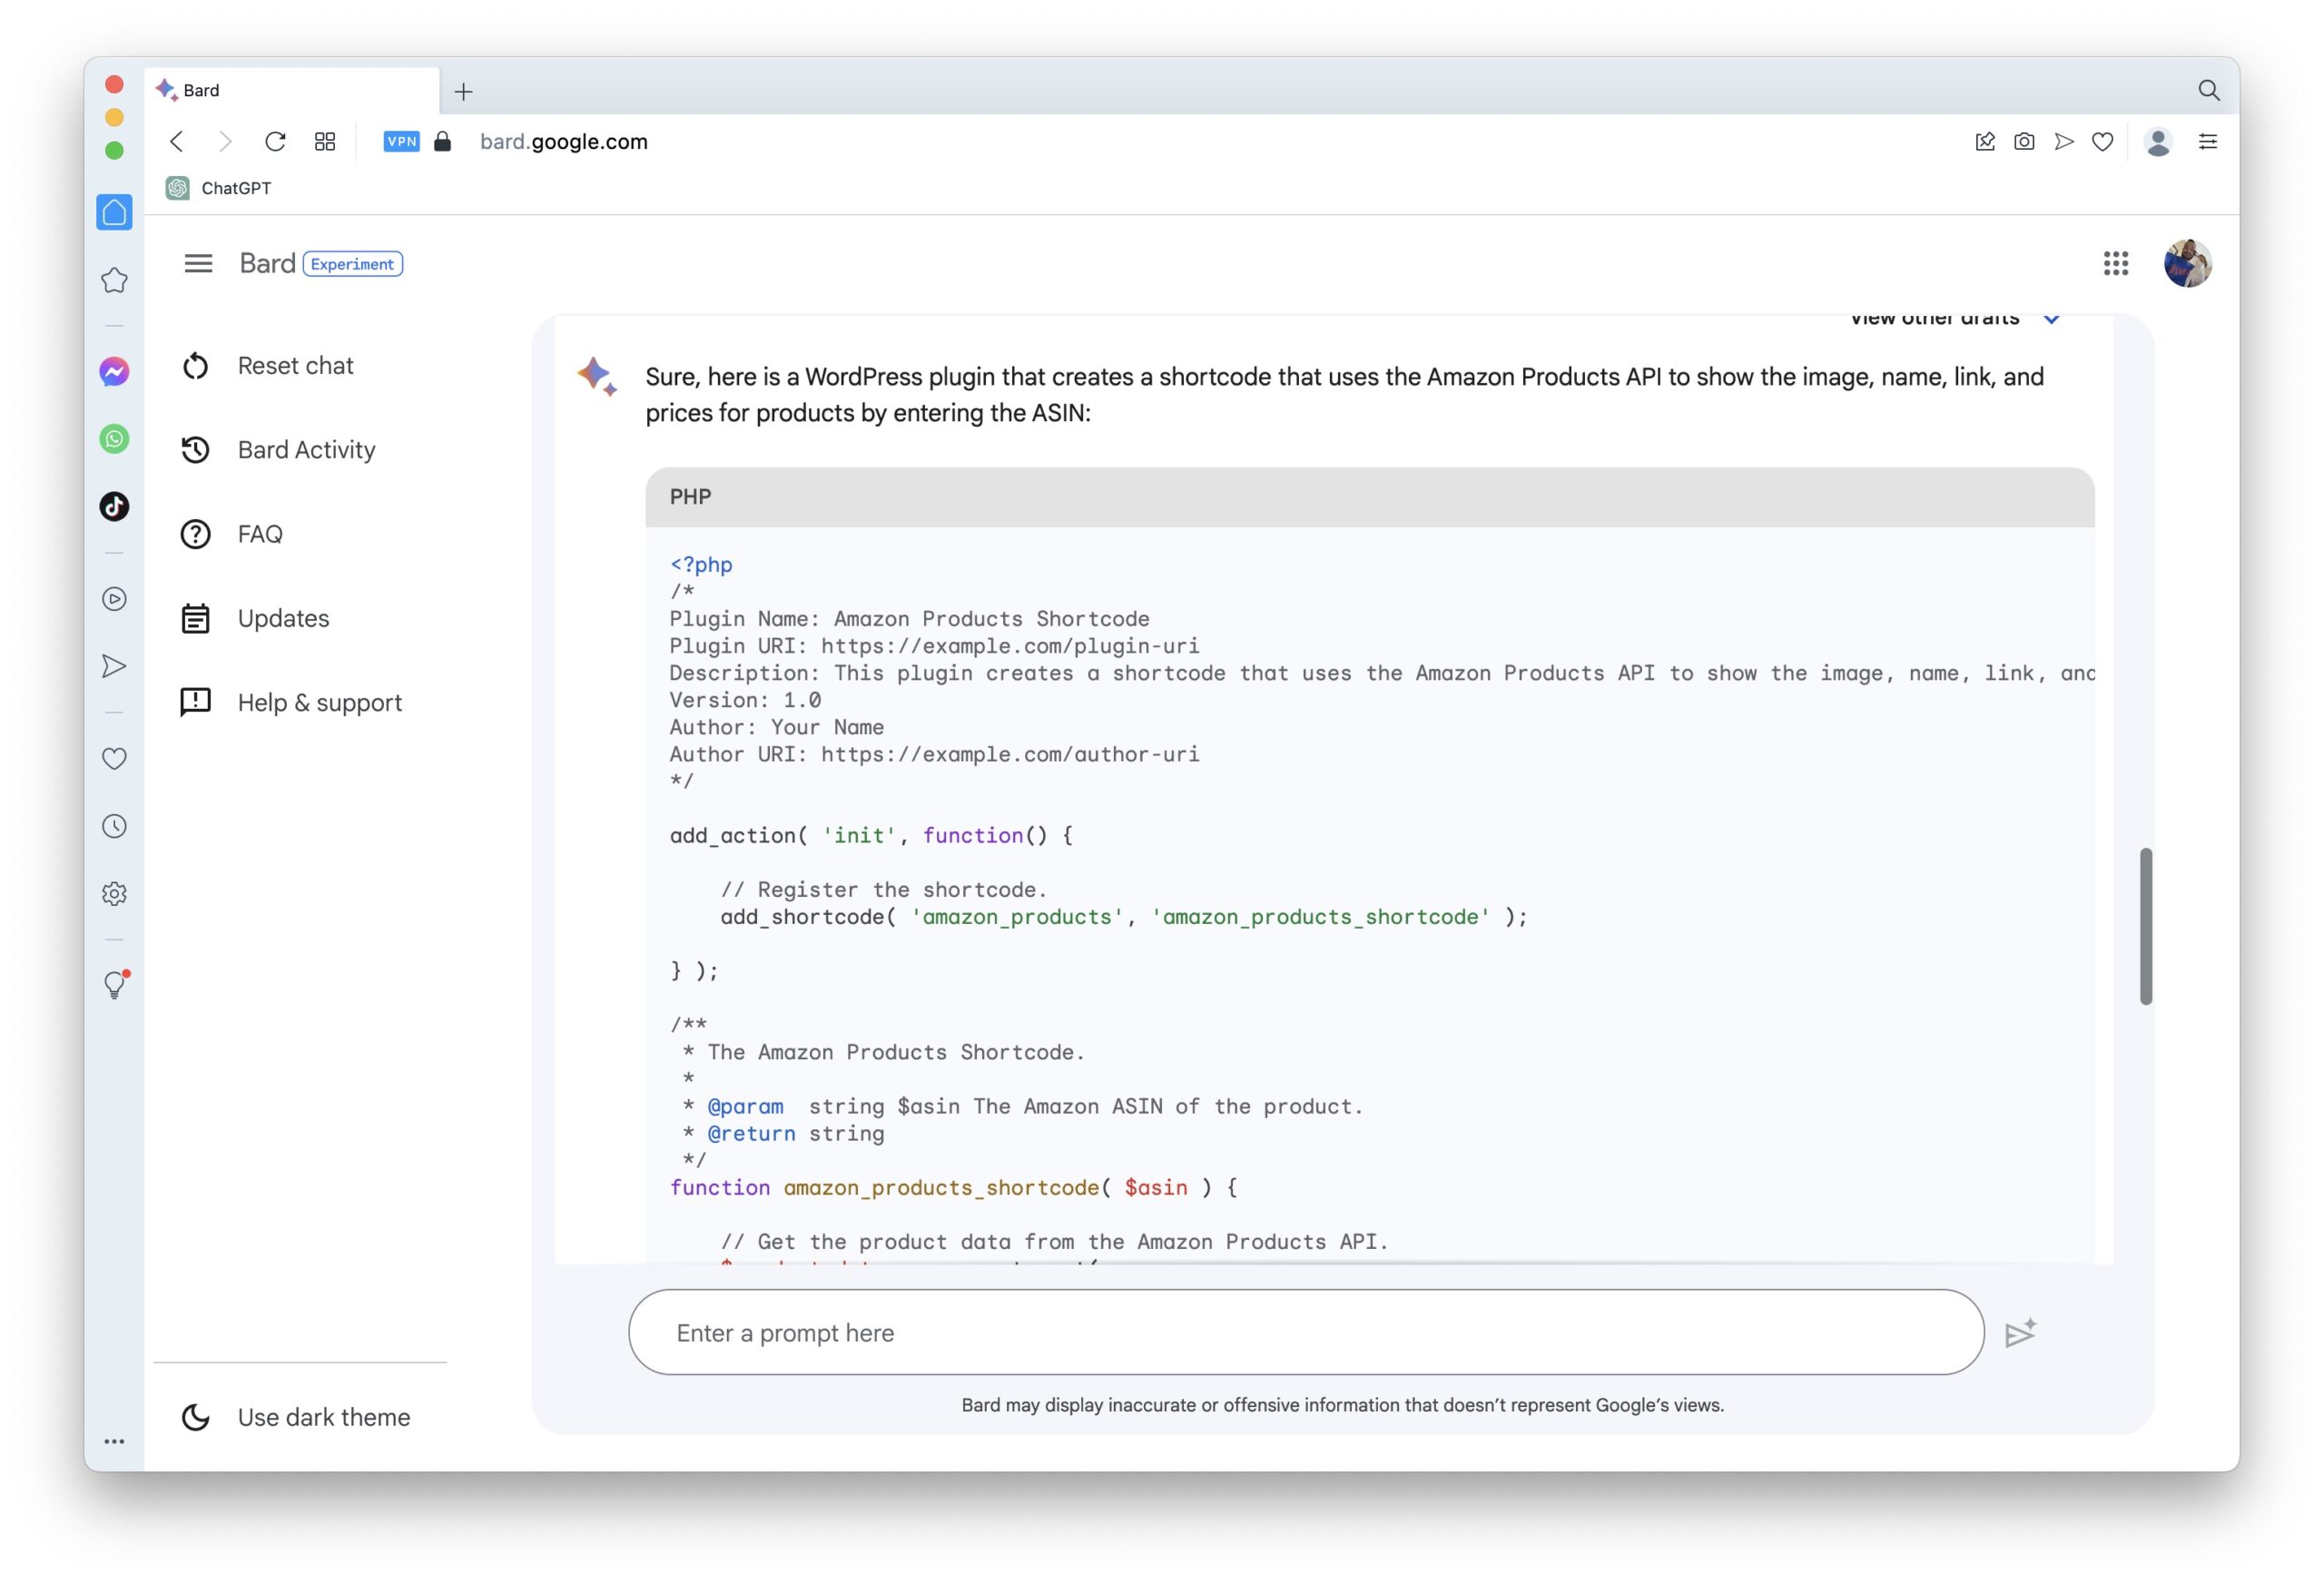Image resolution: width=2324 pixels, height=1583 pixels.
Task: Open TikTok from the browser sidebar
Action: tap(114, 506)
